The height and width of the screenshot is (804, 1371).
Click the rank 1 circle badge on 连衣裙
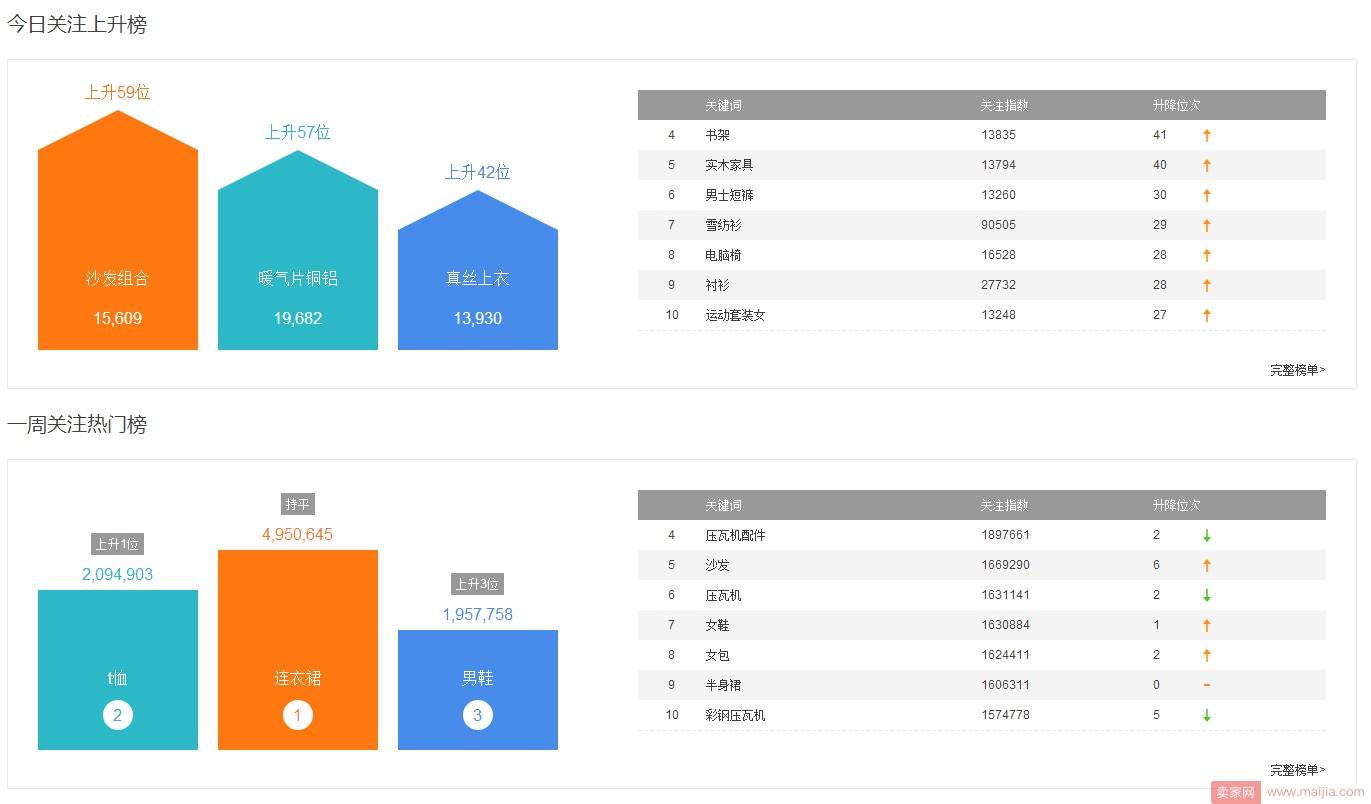coord(298,715)
